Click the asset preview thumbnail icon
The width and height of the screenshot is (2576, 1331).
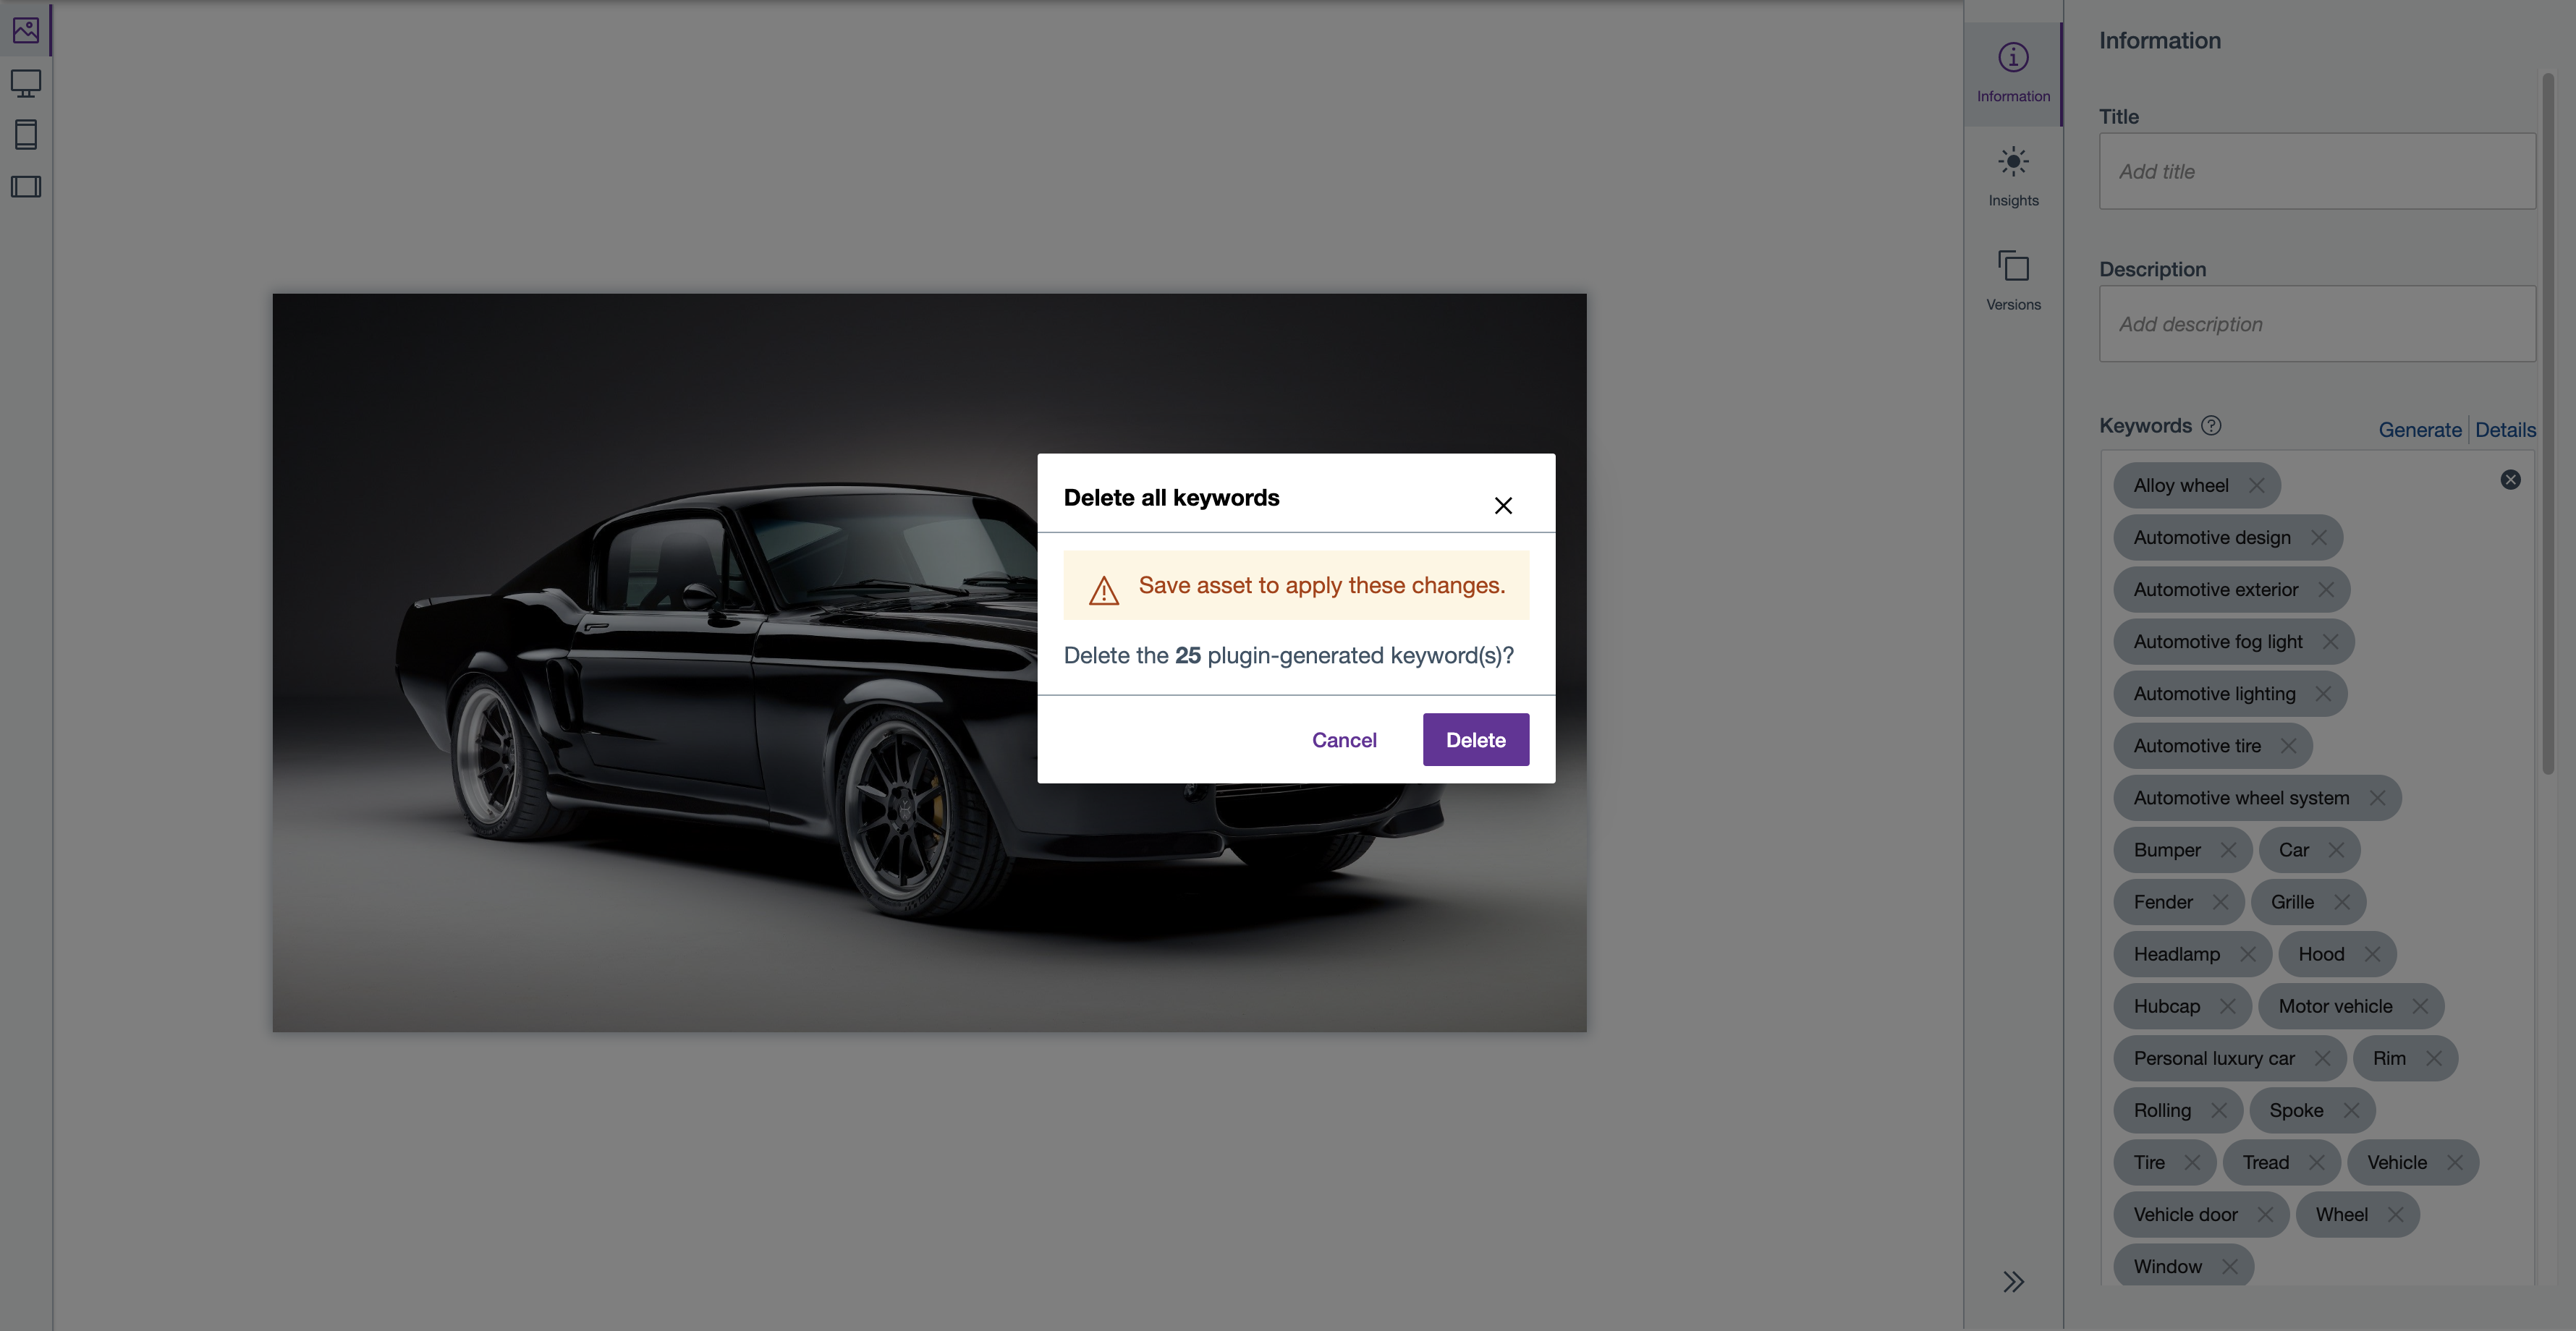(x=25, y=29)
